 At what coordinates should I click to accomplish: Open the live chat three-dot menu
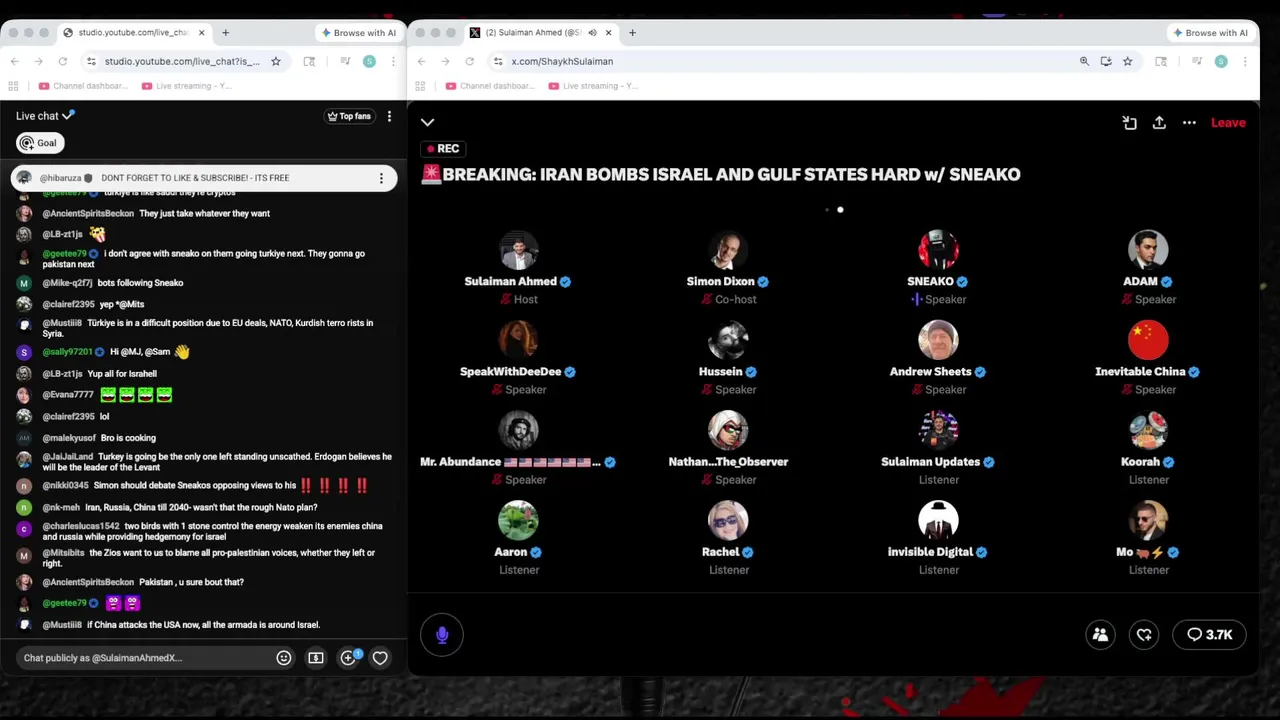389,116
